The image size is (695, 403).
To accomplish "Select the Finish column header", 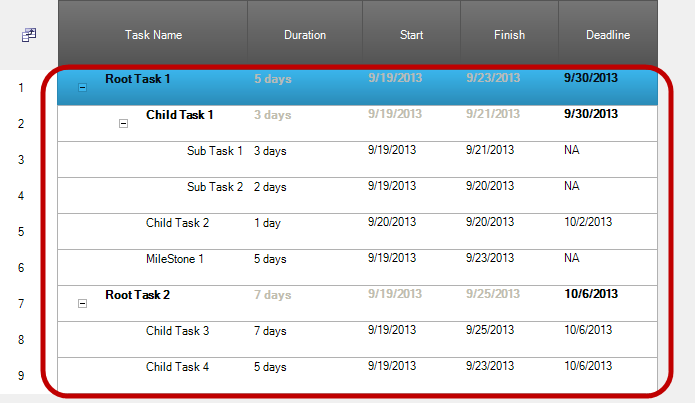I will [509, 35].
